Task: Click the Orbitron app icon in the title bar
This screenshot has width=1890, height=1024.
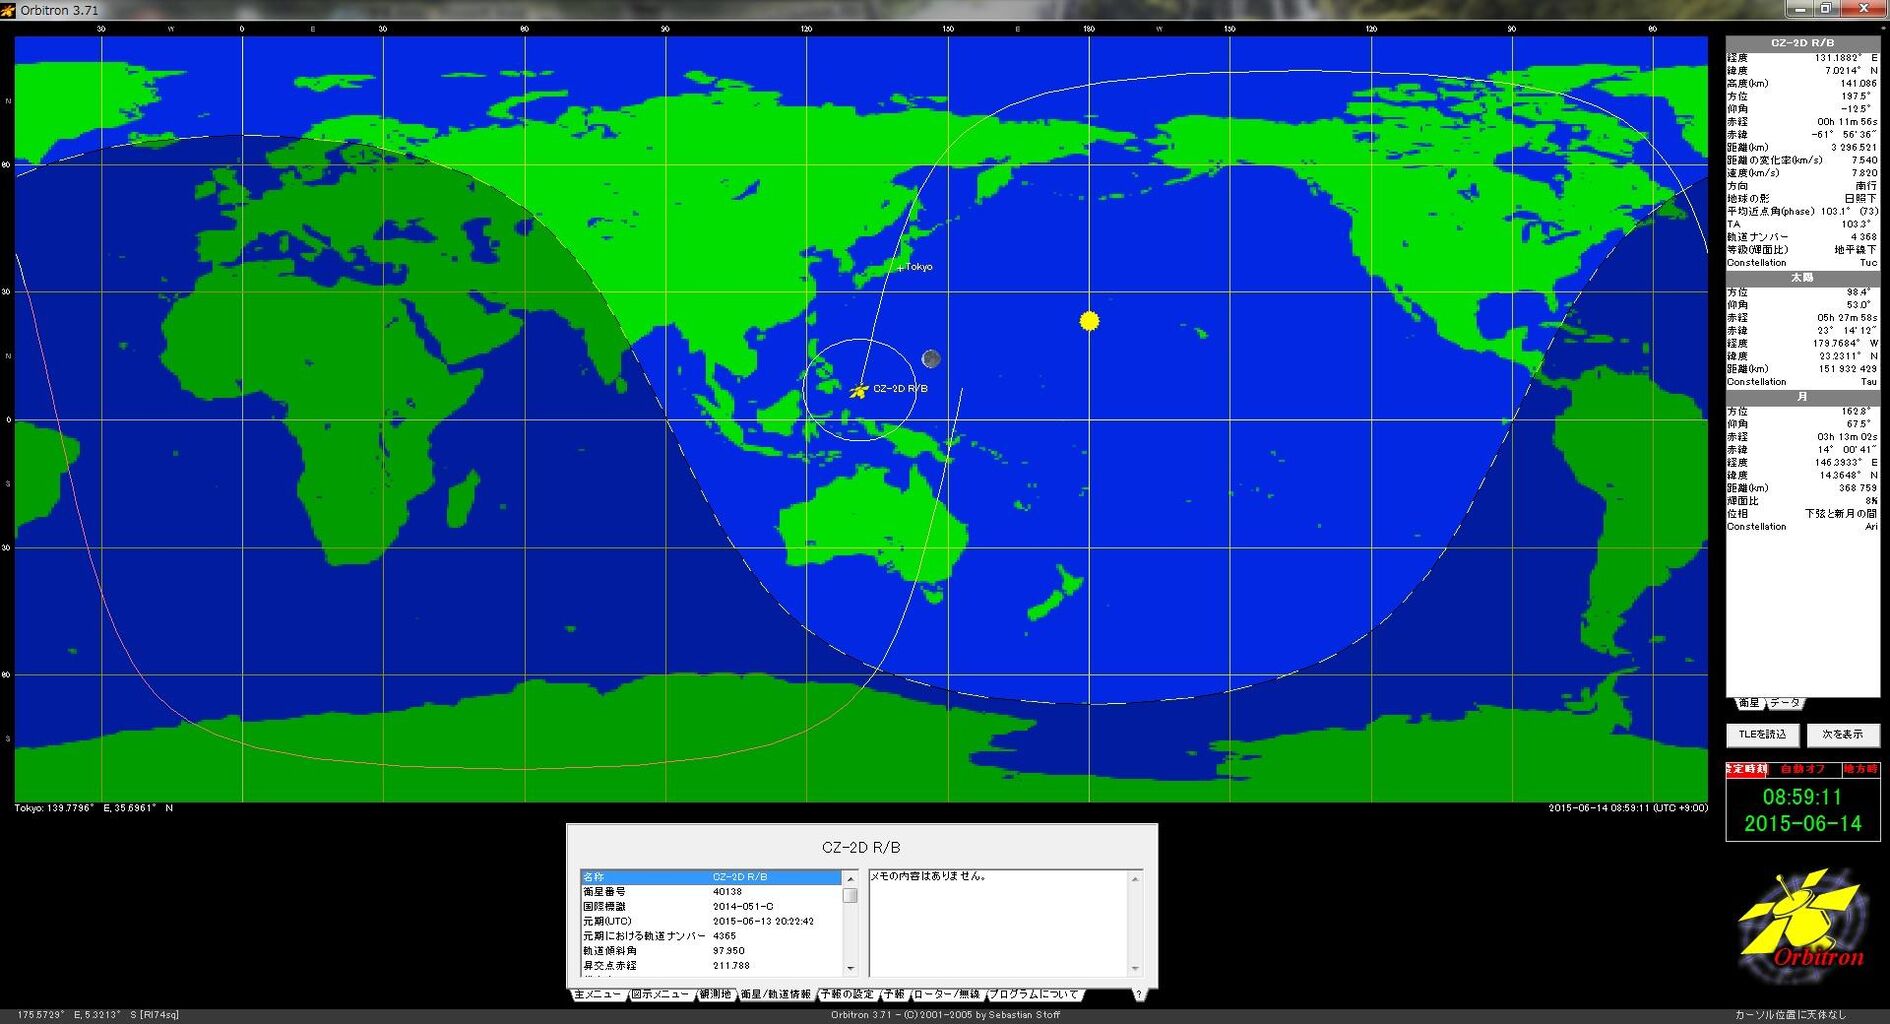Action: pos(8,10)
